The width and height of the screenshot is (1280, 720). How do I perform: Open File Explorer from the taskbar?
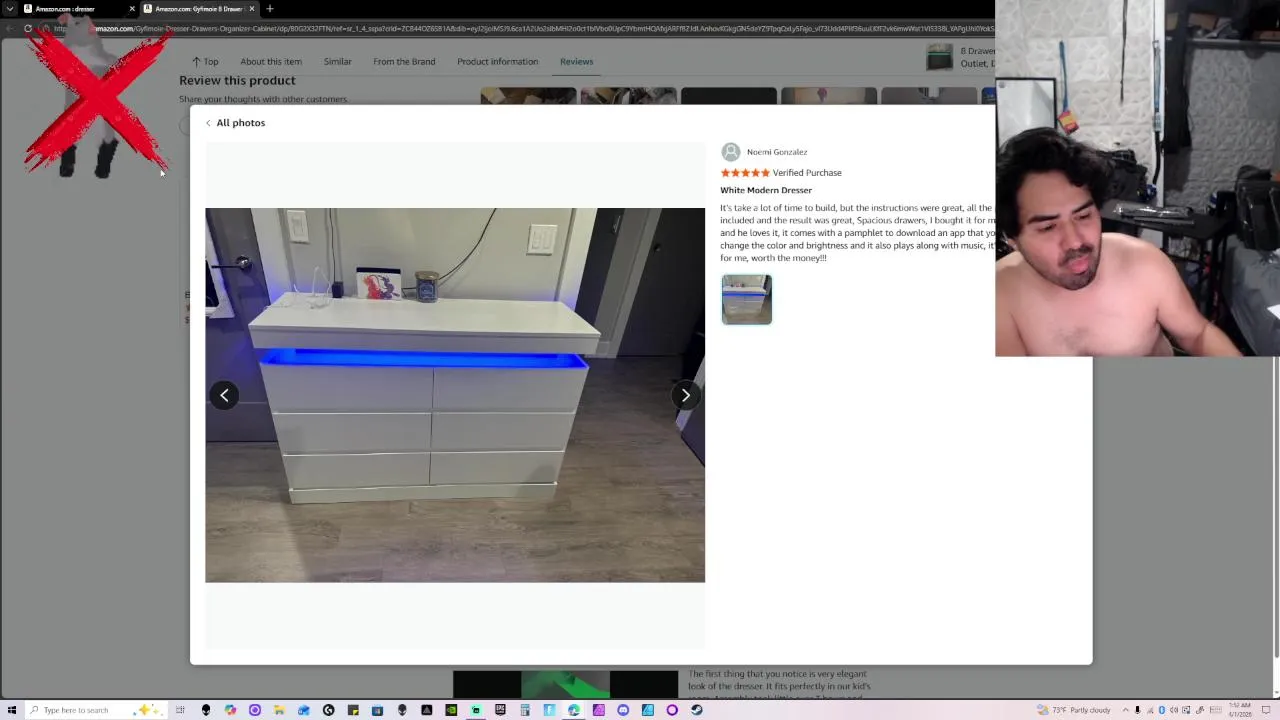pos(279,710)
